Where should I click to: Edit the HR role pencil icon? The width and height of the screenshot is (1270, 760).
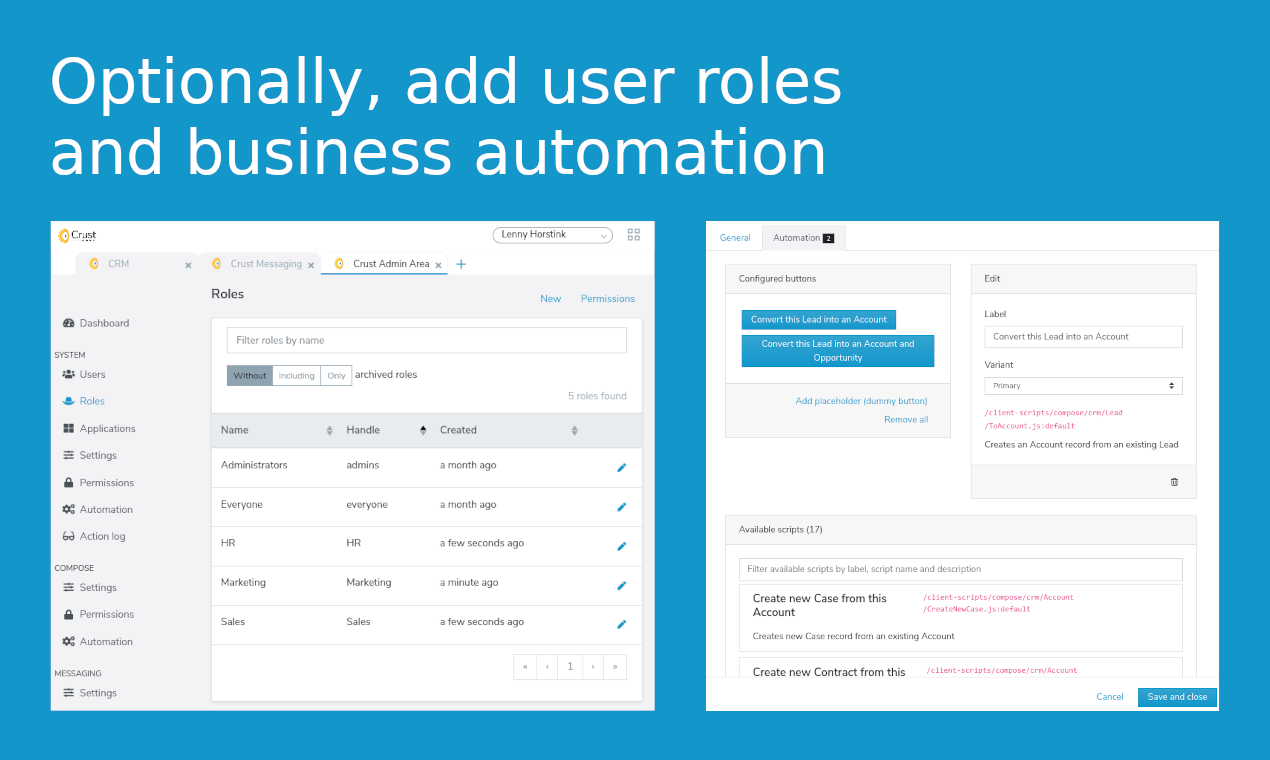pos(621,546)
